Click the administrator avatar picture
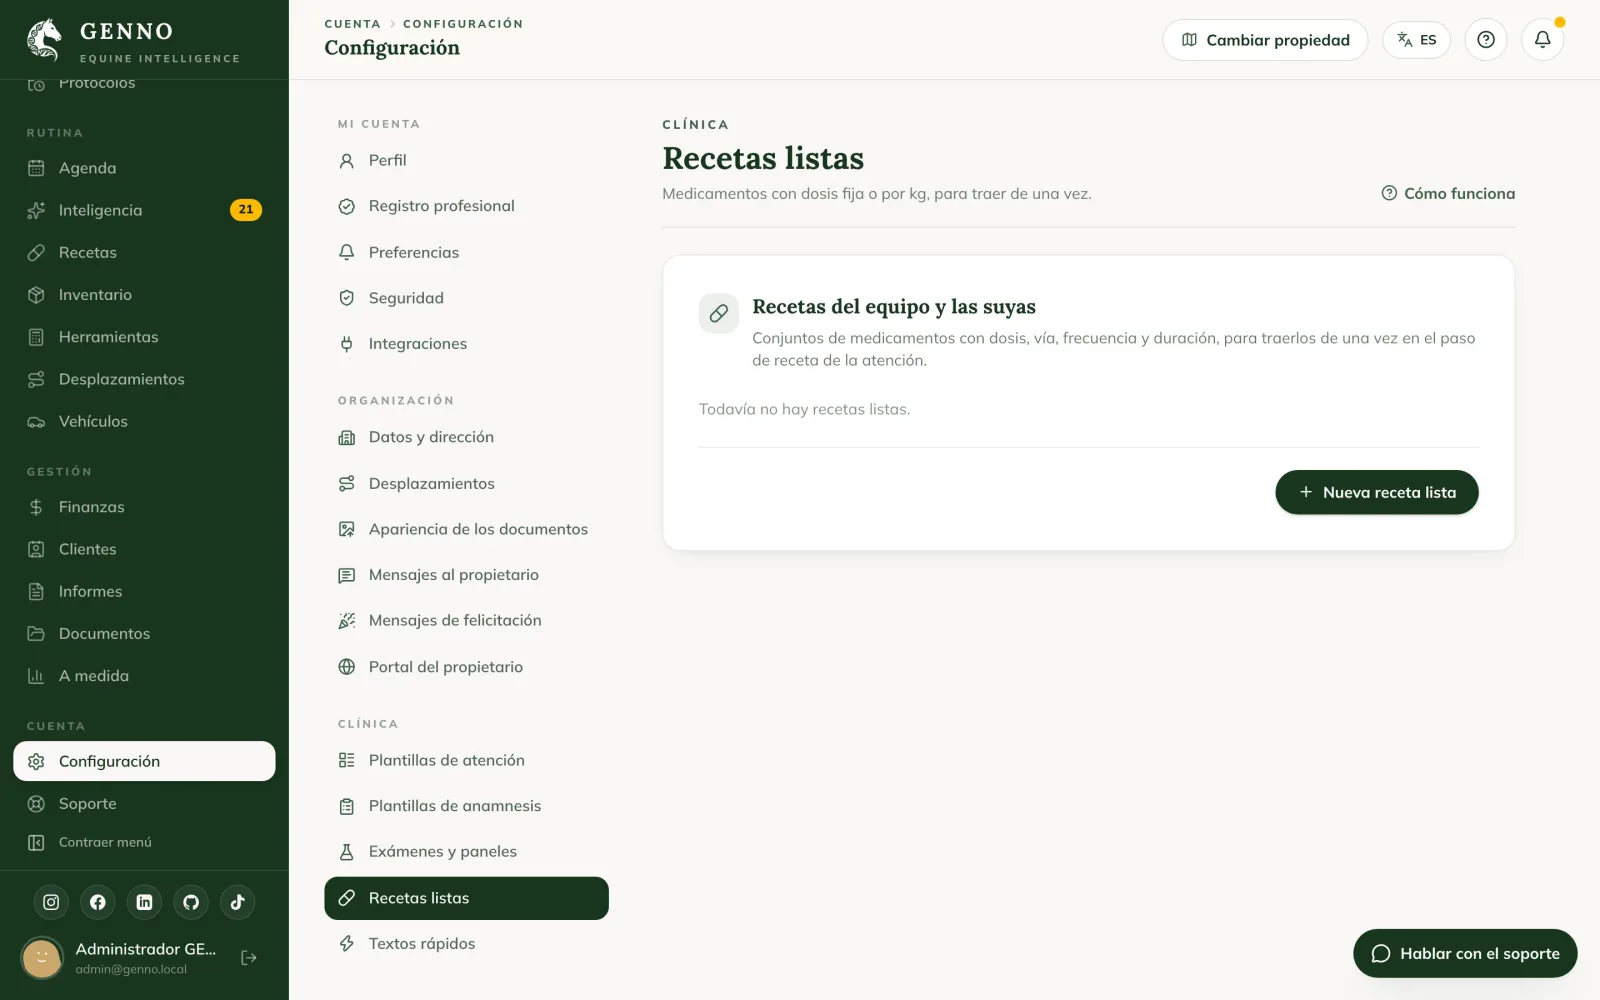1600x1000 pixels. (x=42, y=958)
